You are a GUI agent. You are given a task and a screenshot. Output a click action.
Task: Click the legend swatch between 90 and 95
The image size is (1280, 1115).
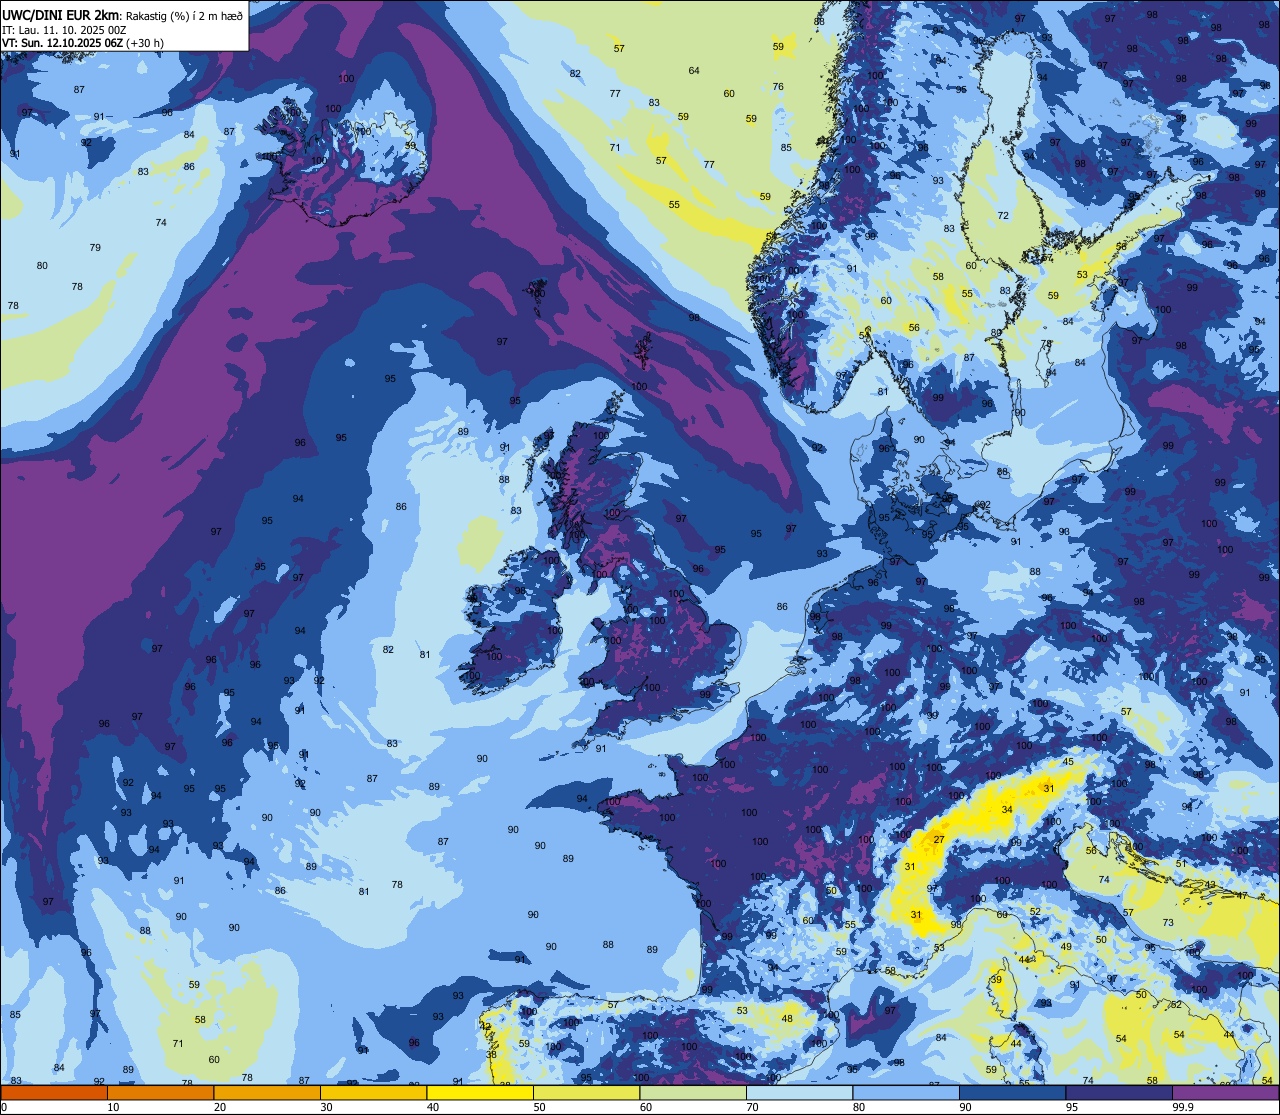[x=1013, y=1093]
